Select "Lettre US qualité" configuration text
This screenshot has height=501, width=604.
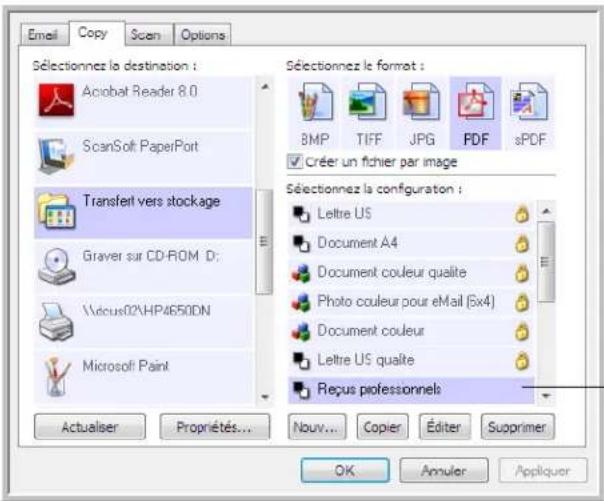click(365, 360)
